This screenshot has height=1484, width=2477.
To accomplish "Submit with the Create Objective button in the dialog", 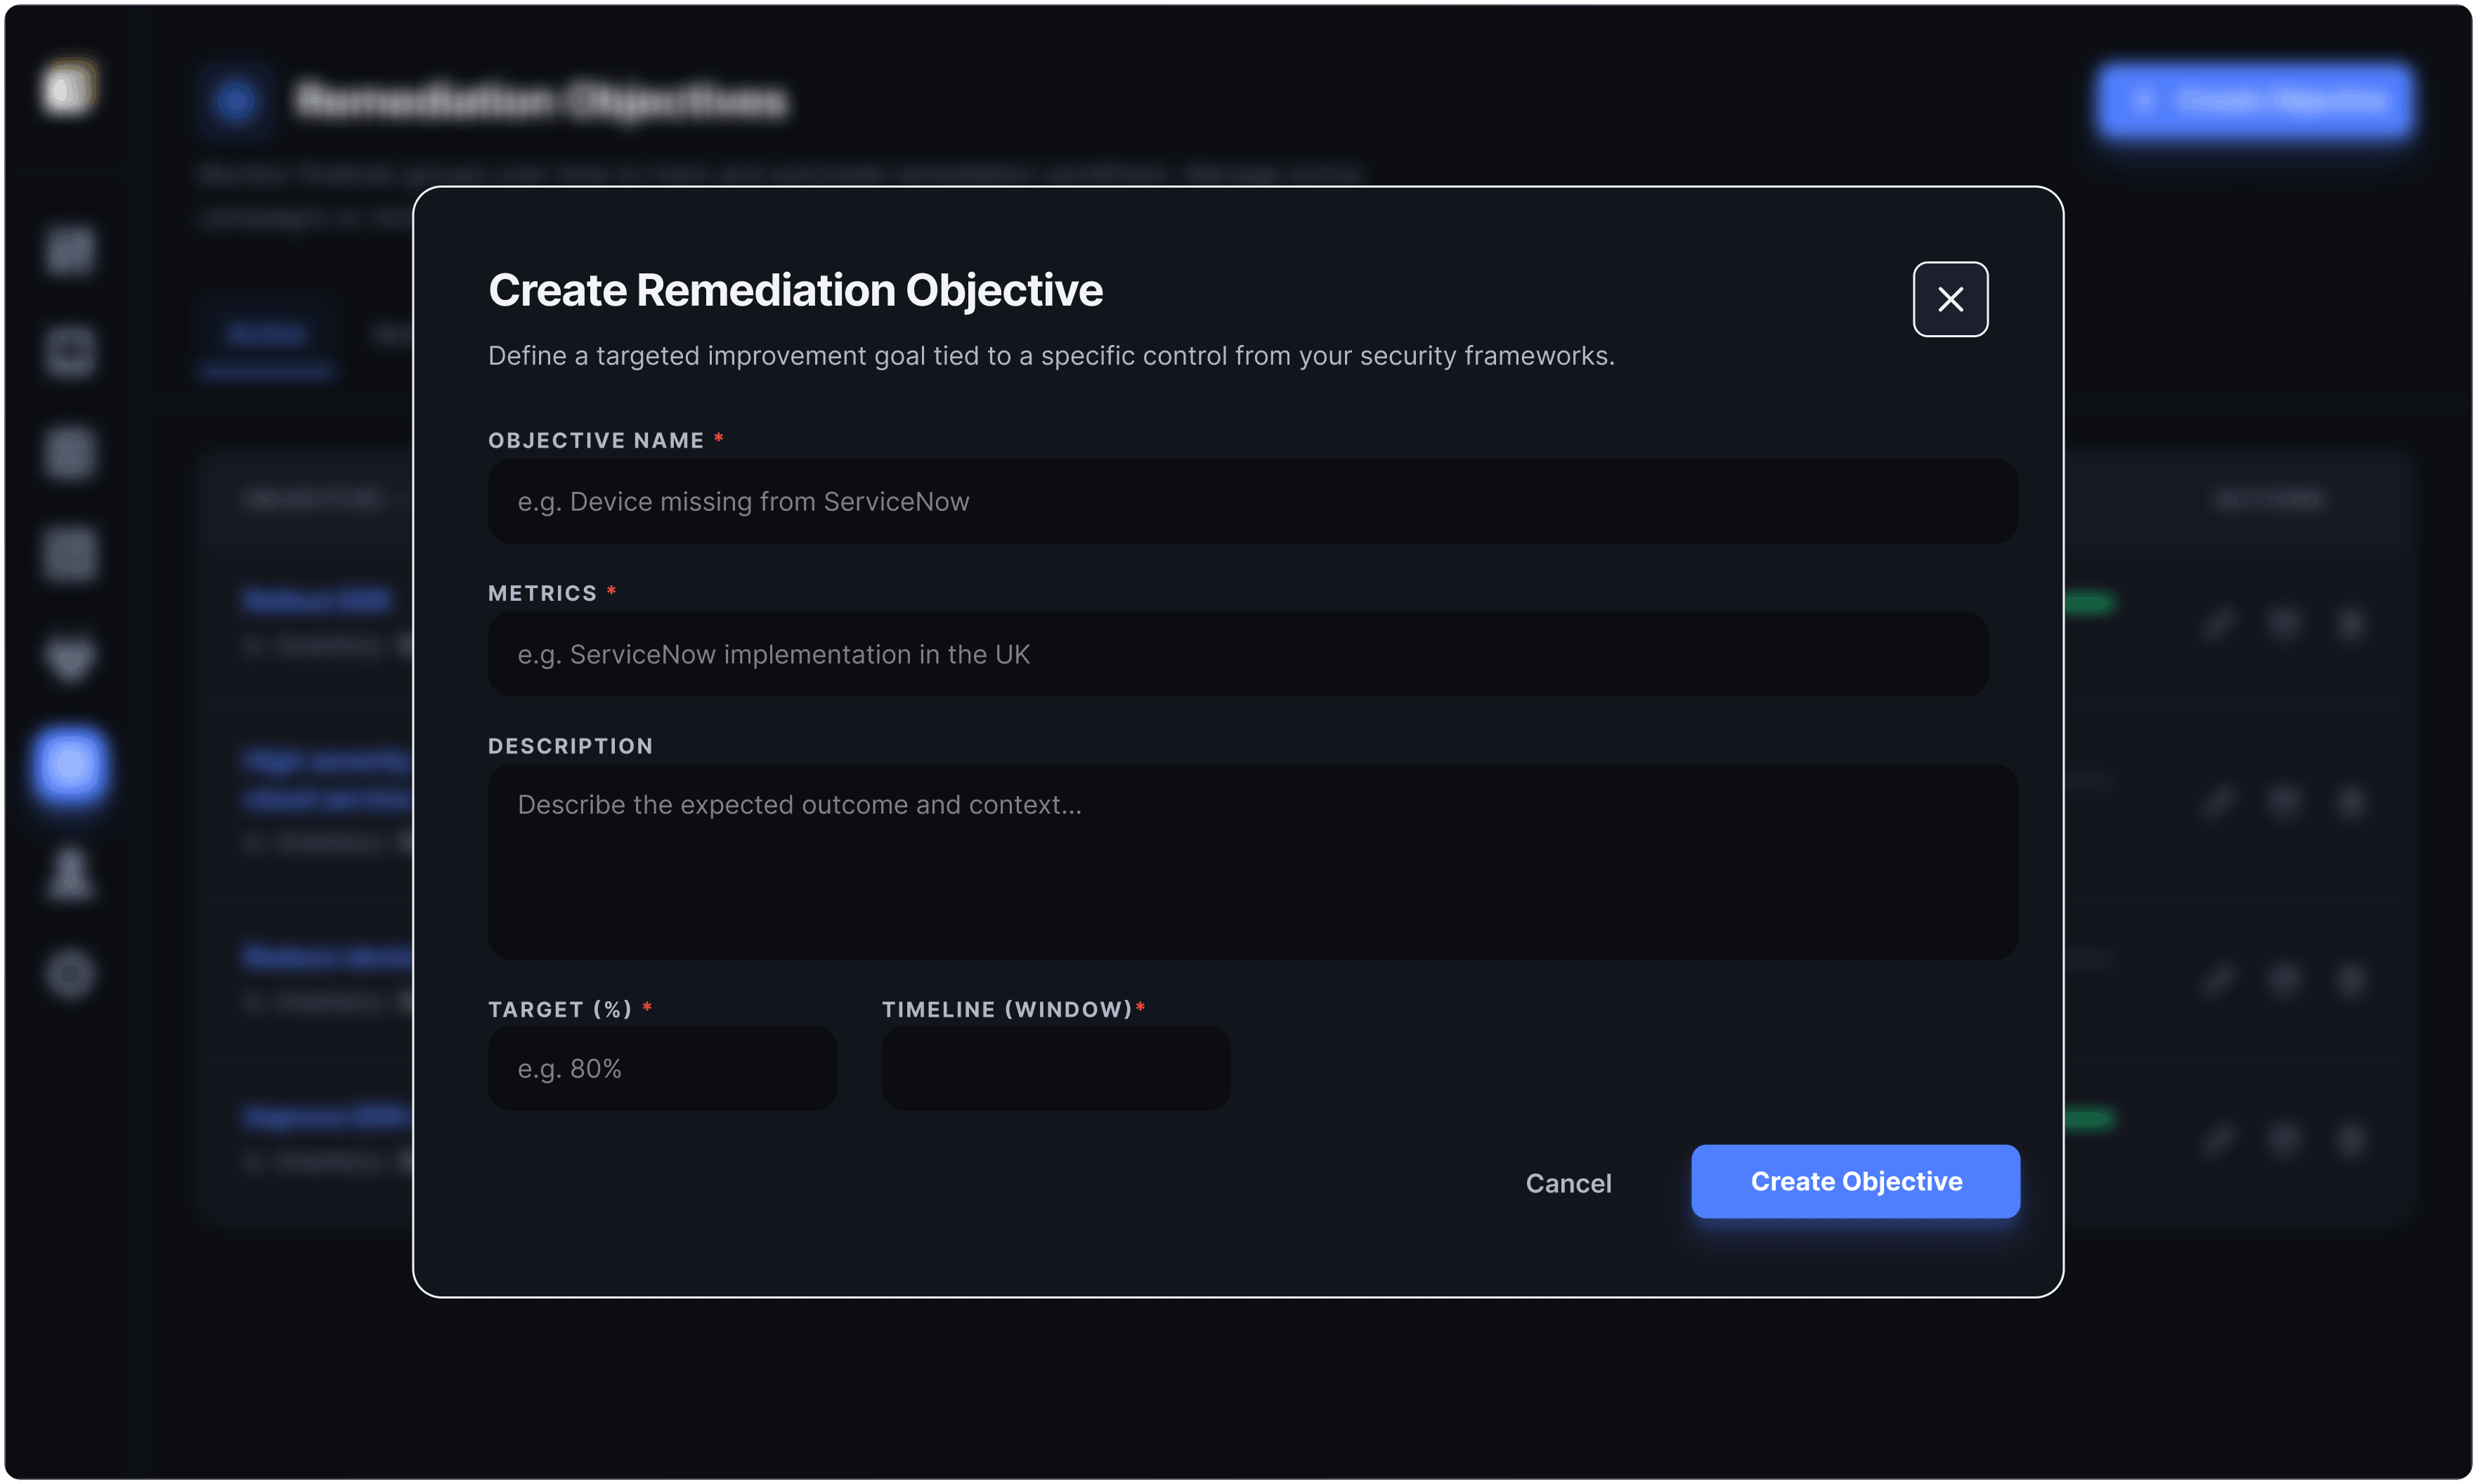I will coord(1855,1181).
